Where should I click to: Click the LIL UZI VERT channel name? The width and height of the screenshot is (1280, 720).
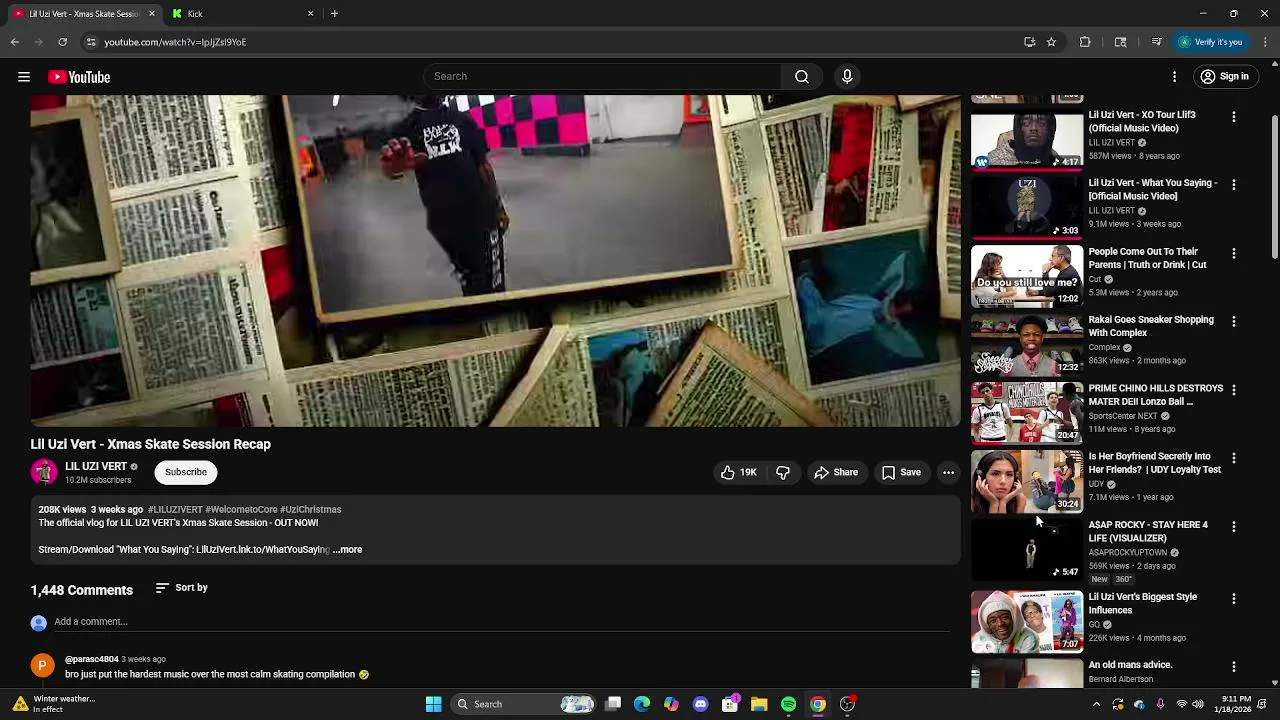[96, 467]
